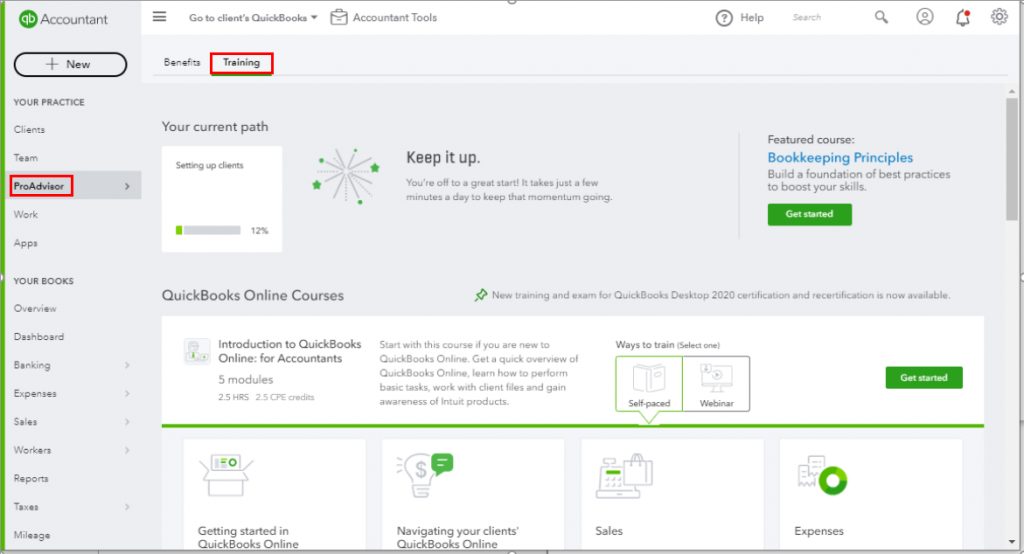Open Team in the sidebar

pos(25,157)
